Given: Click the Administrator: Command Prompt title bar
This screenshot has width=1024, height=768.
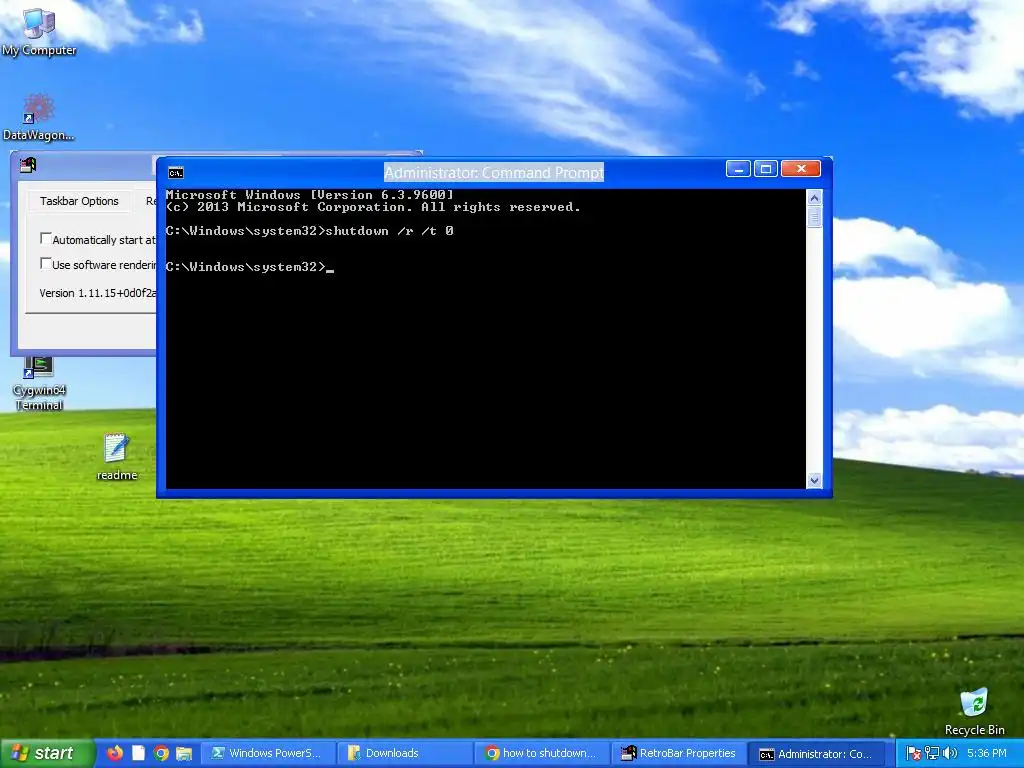Looking at the screenshot, I should click(x=494, y=172).
